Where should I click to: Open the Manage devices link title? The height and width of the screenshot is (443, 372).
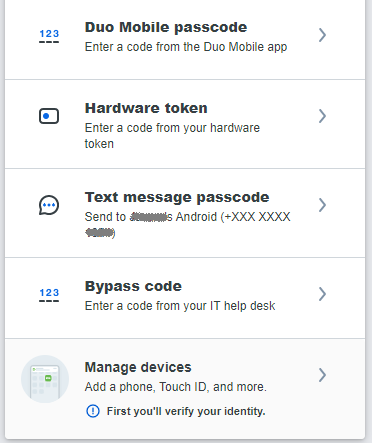[138, 367]
